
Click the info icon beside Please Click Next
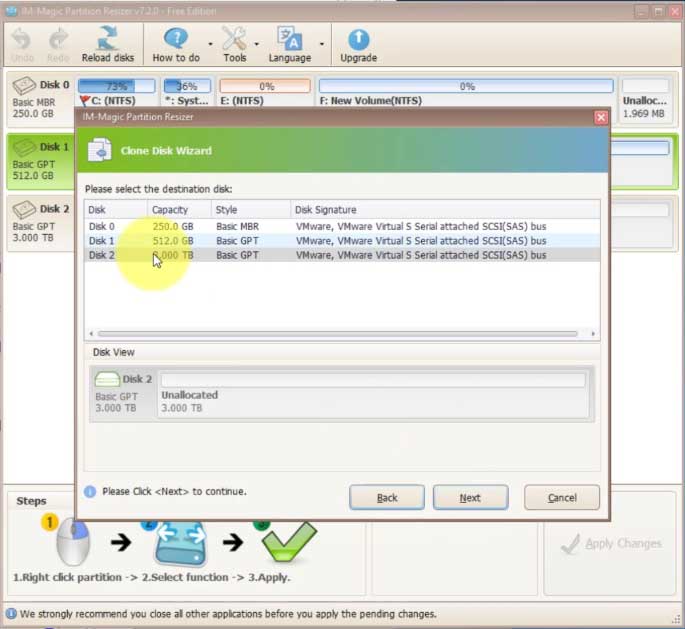(90, 492)
